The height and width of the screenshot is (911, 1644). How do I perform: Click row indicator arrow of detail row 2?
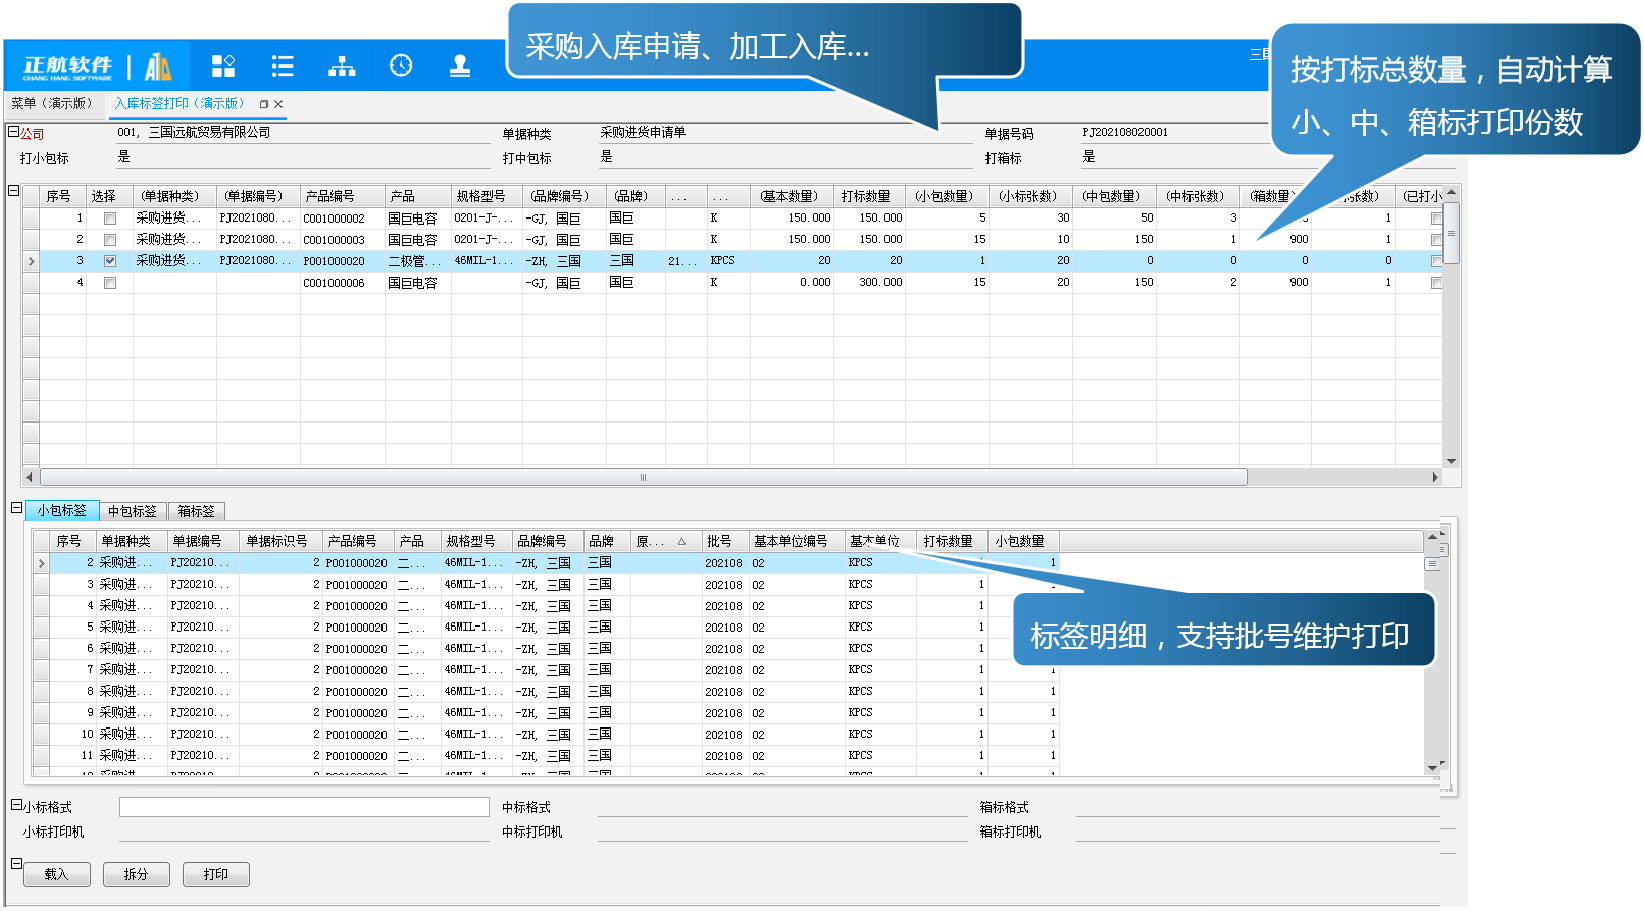[41, 563]
